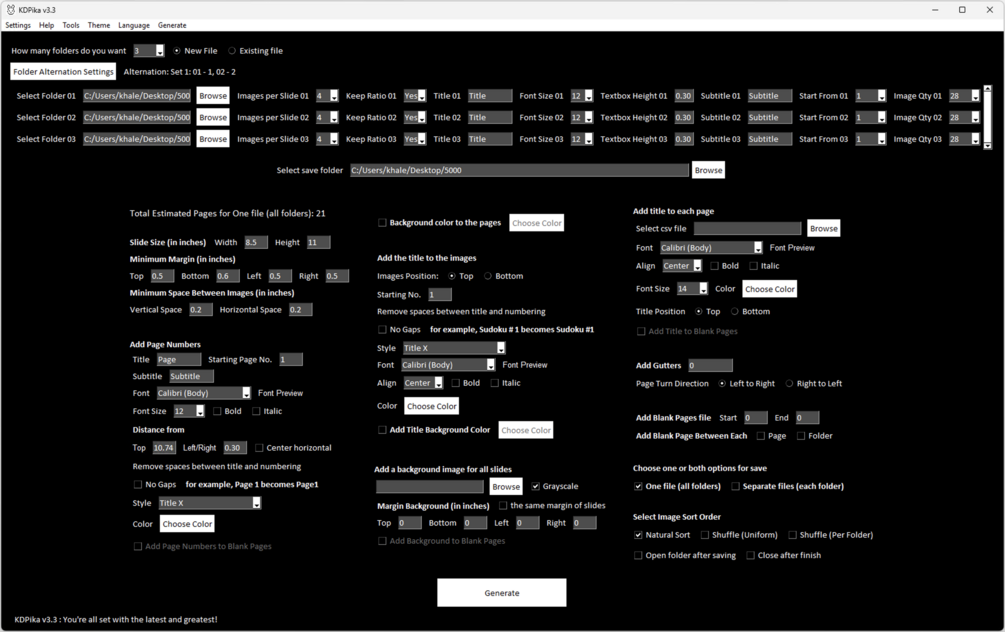Disable the Grayscale option for background image
Image resolution: width=1005 pixels, height=632 pixels.
pos(537,486)
